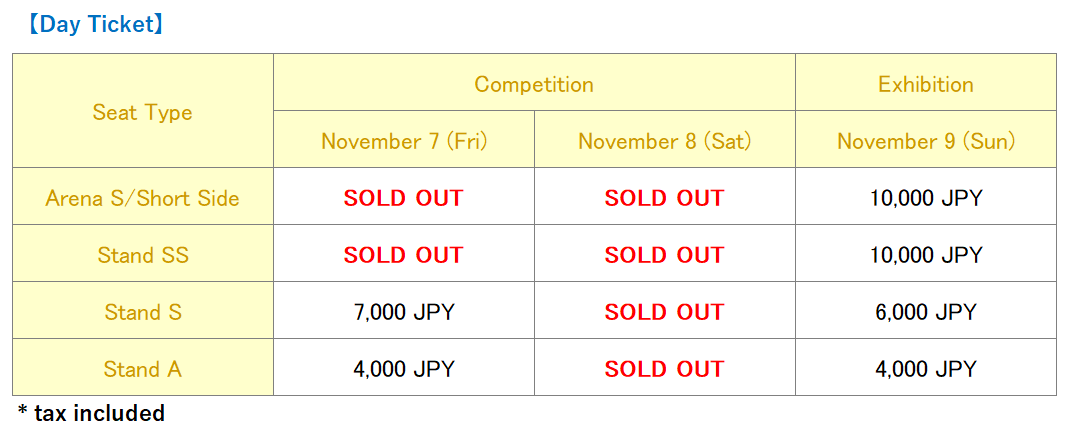
Task: Select the Seat Type header cell
Action: tap(142, 112)
